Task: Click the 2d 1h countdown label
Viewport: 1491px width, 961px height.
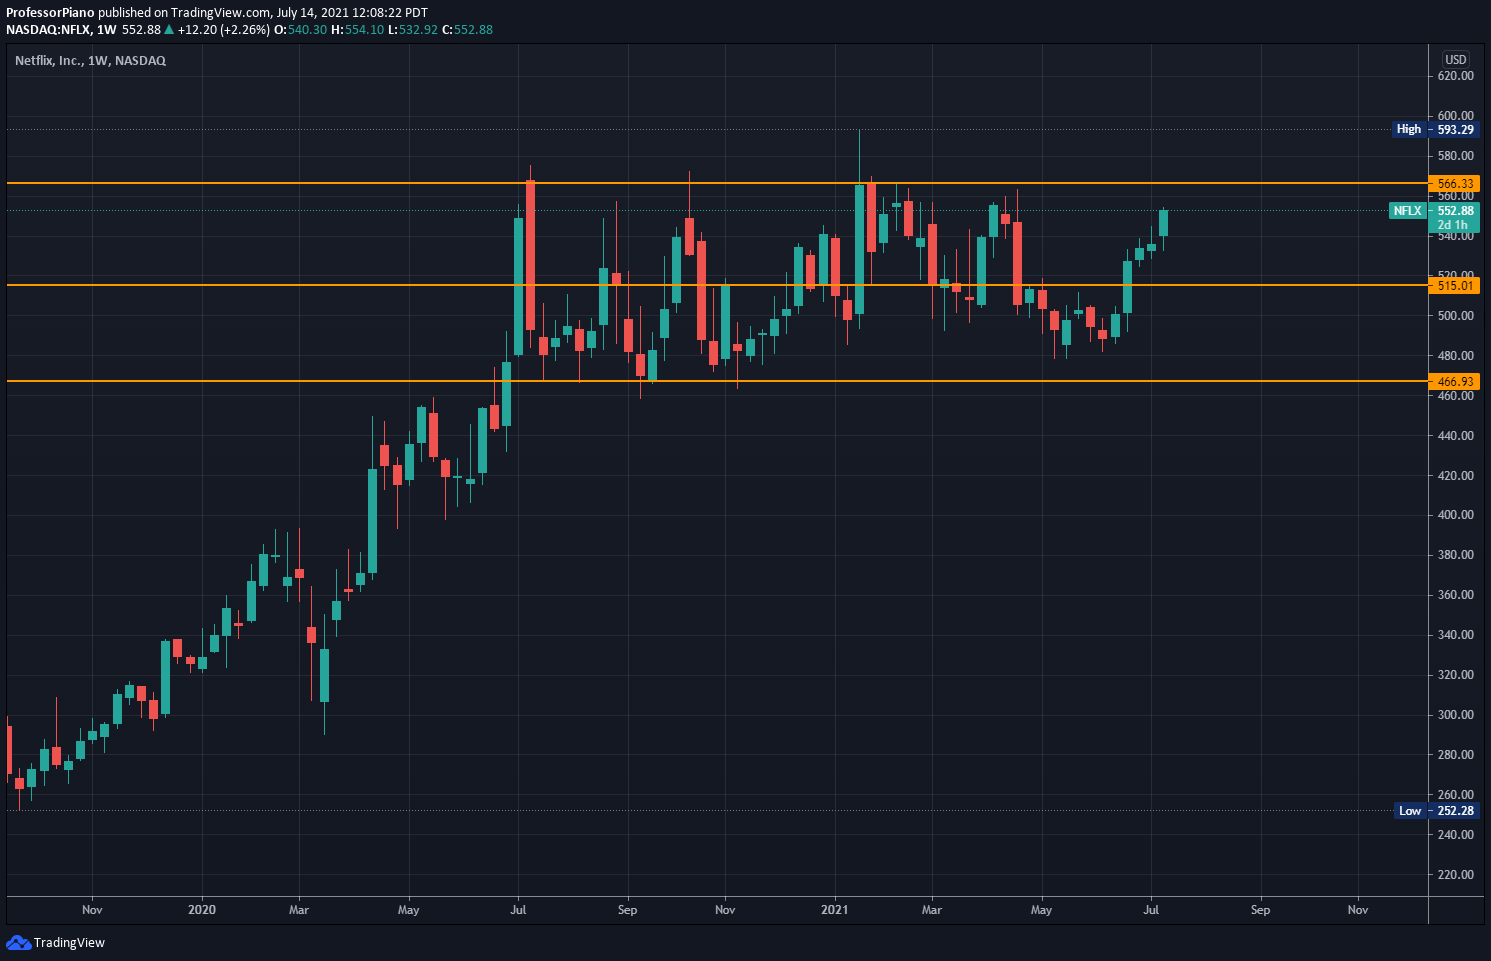Action: point(1453,226)
